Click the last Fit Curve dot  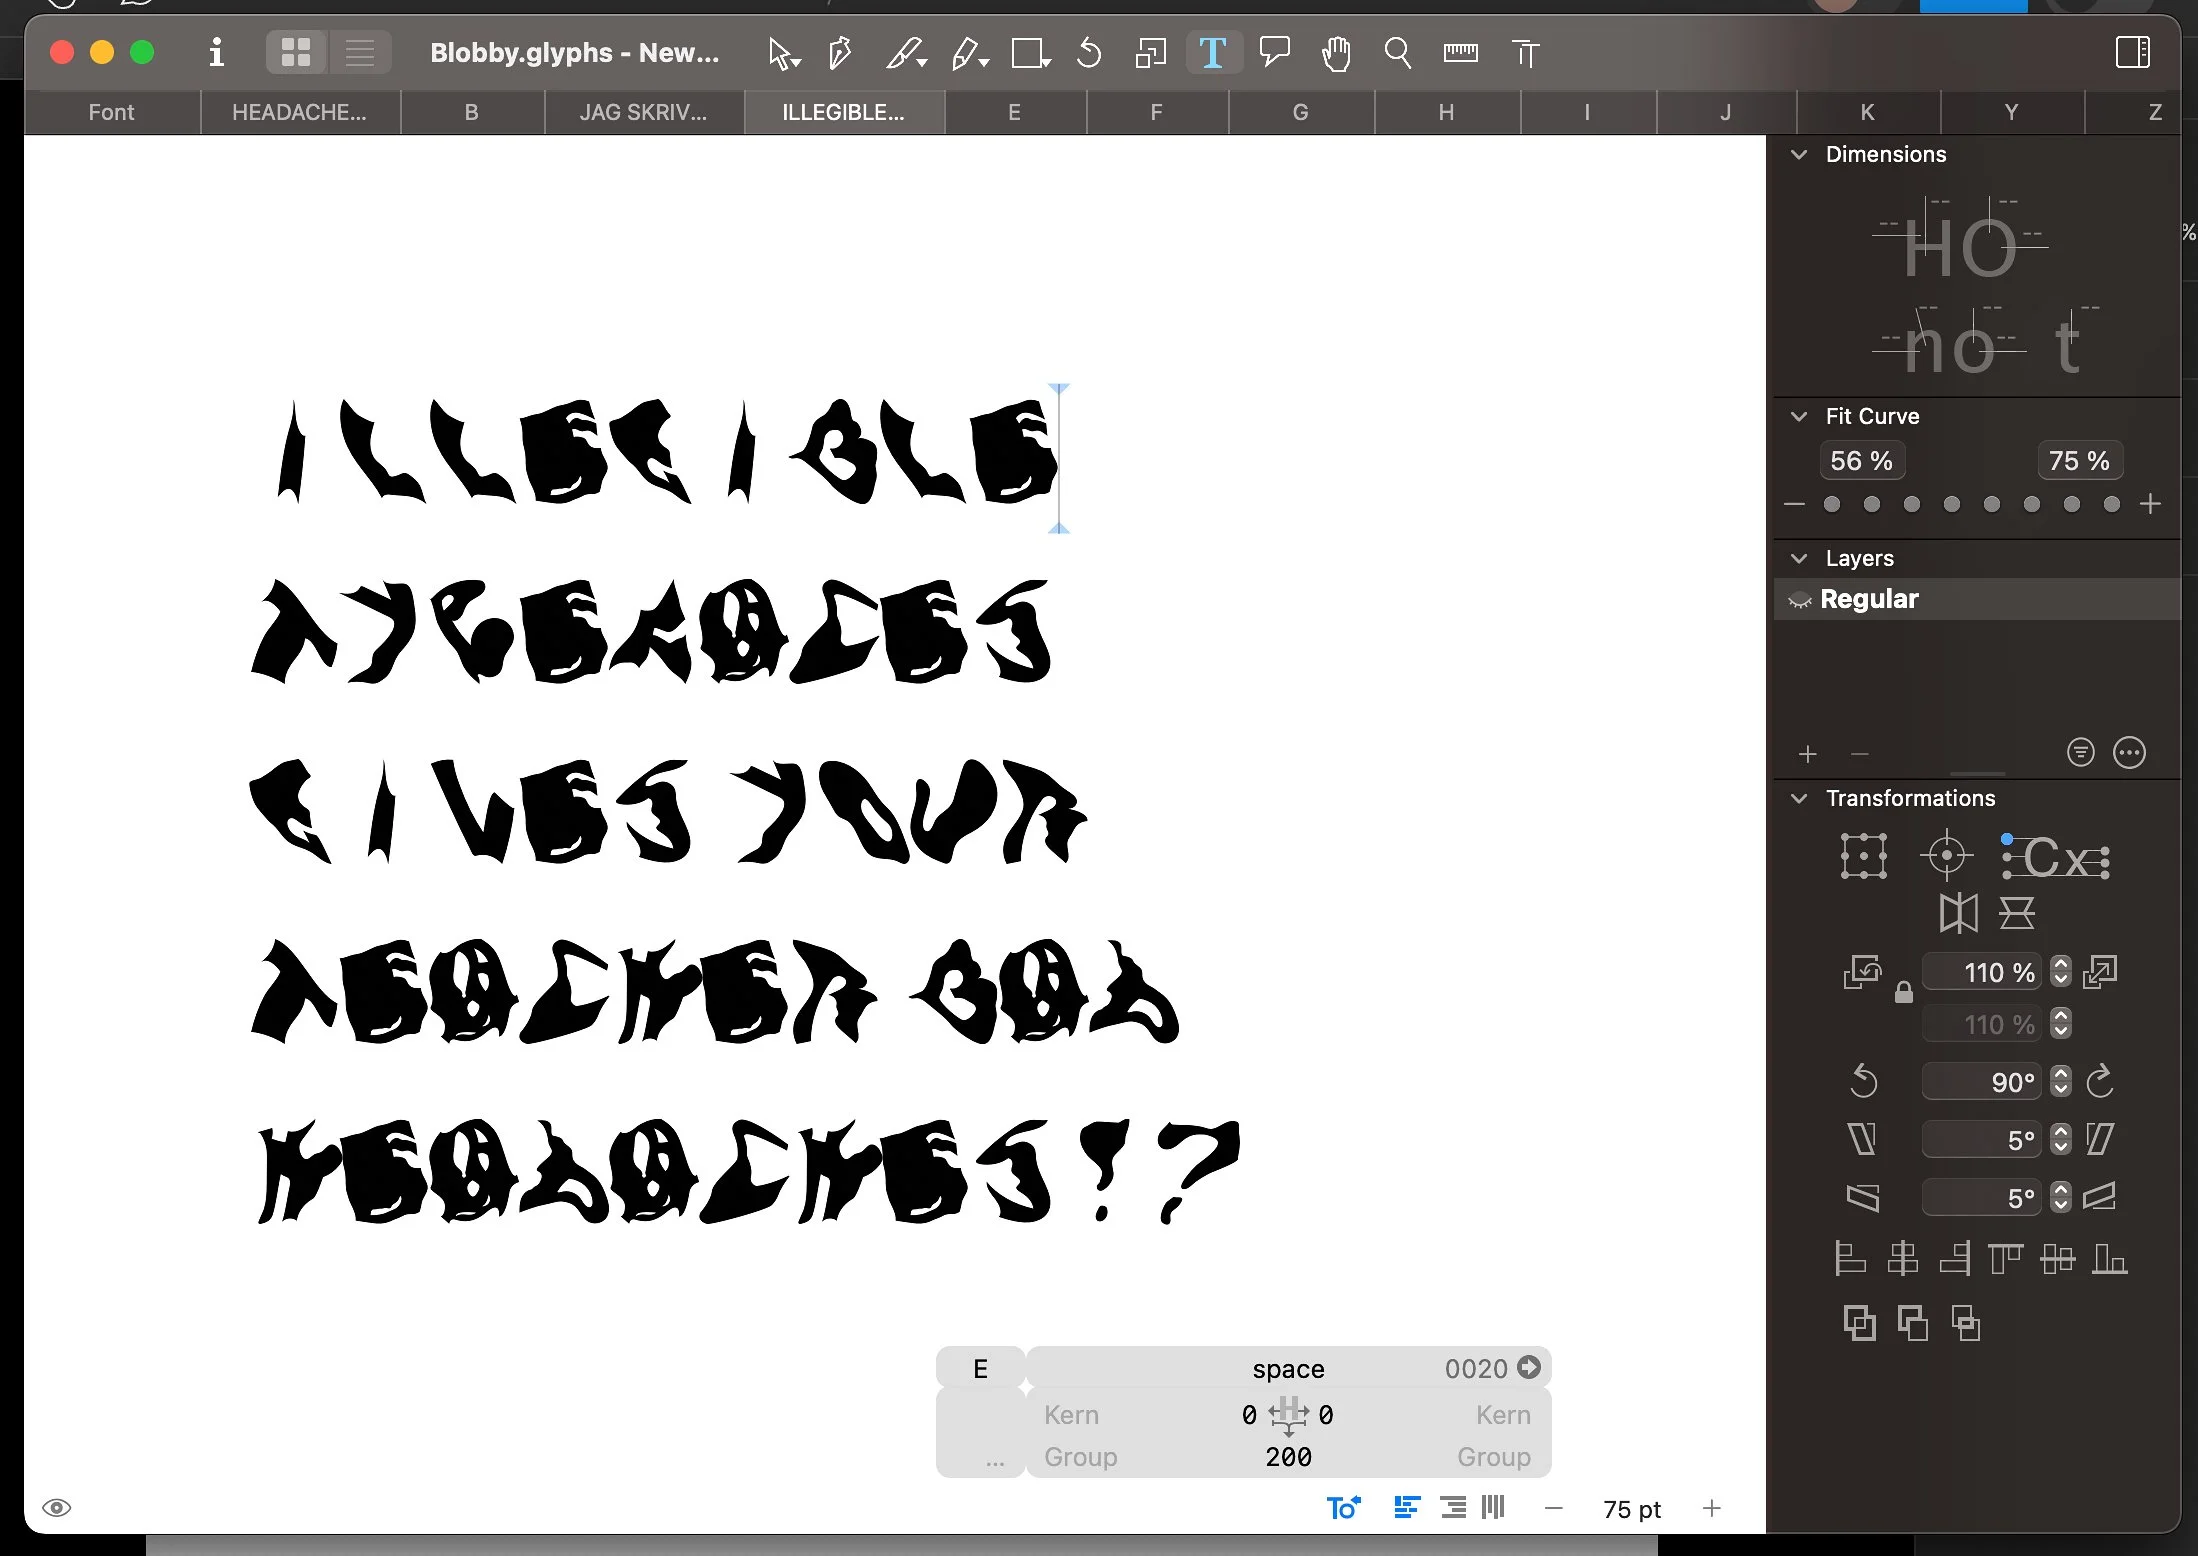(x=2112, y=504)
